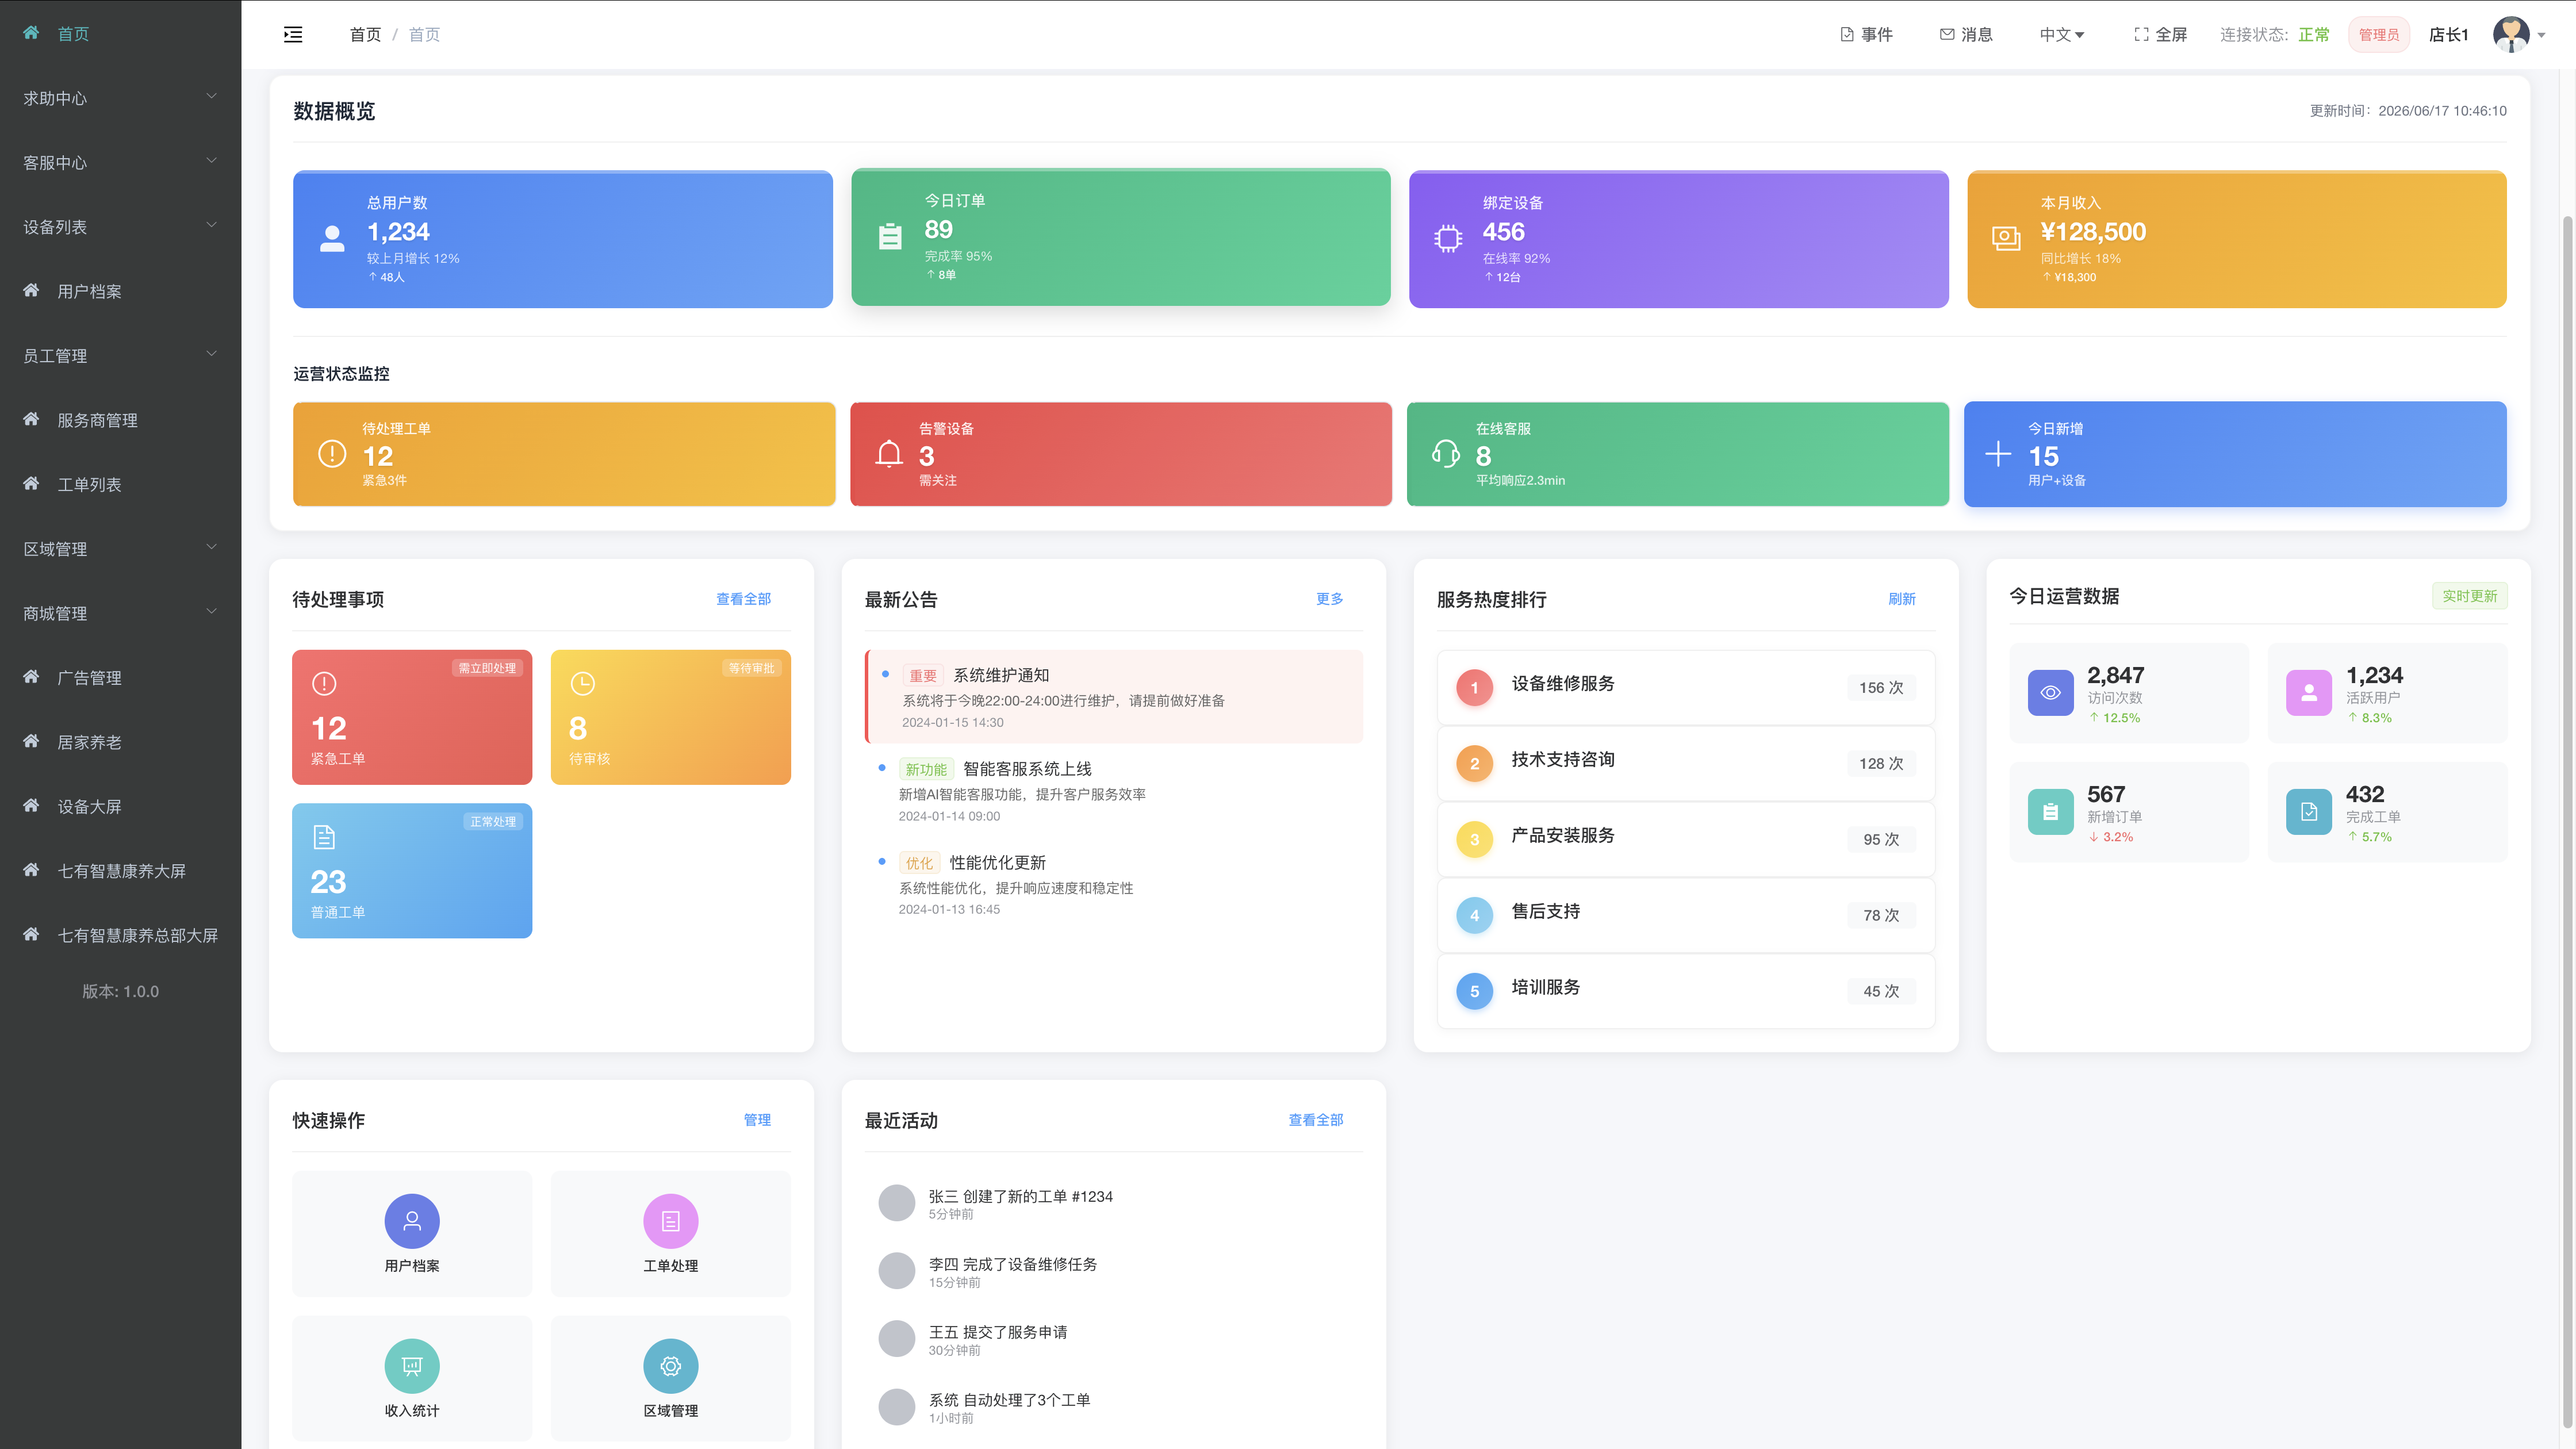
Task: Click the 工单处理 quick action icon
Action: 671,1221
